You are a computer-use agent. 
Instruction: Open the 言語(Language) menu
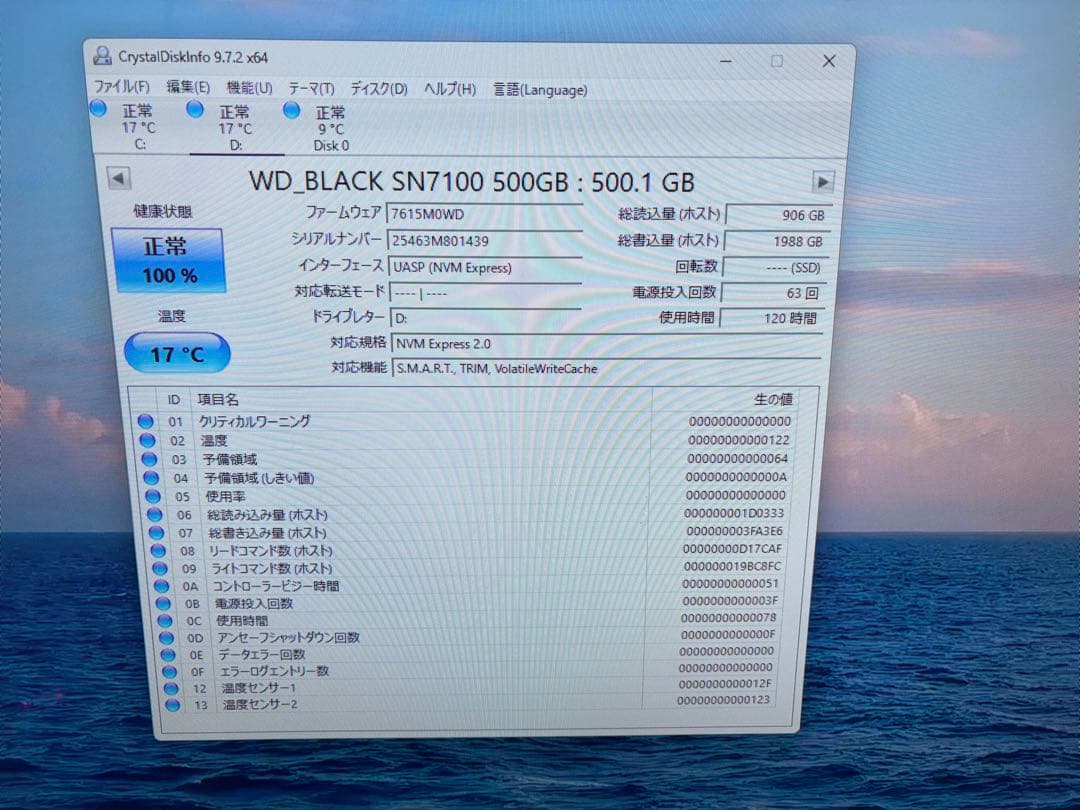[x=544, y=90]
